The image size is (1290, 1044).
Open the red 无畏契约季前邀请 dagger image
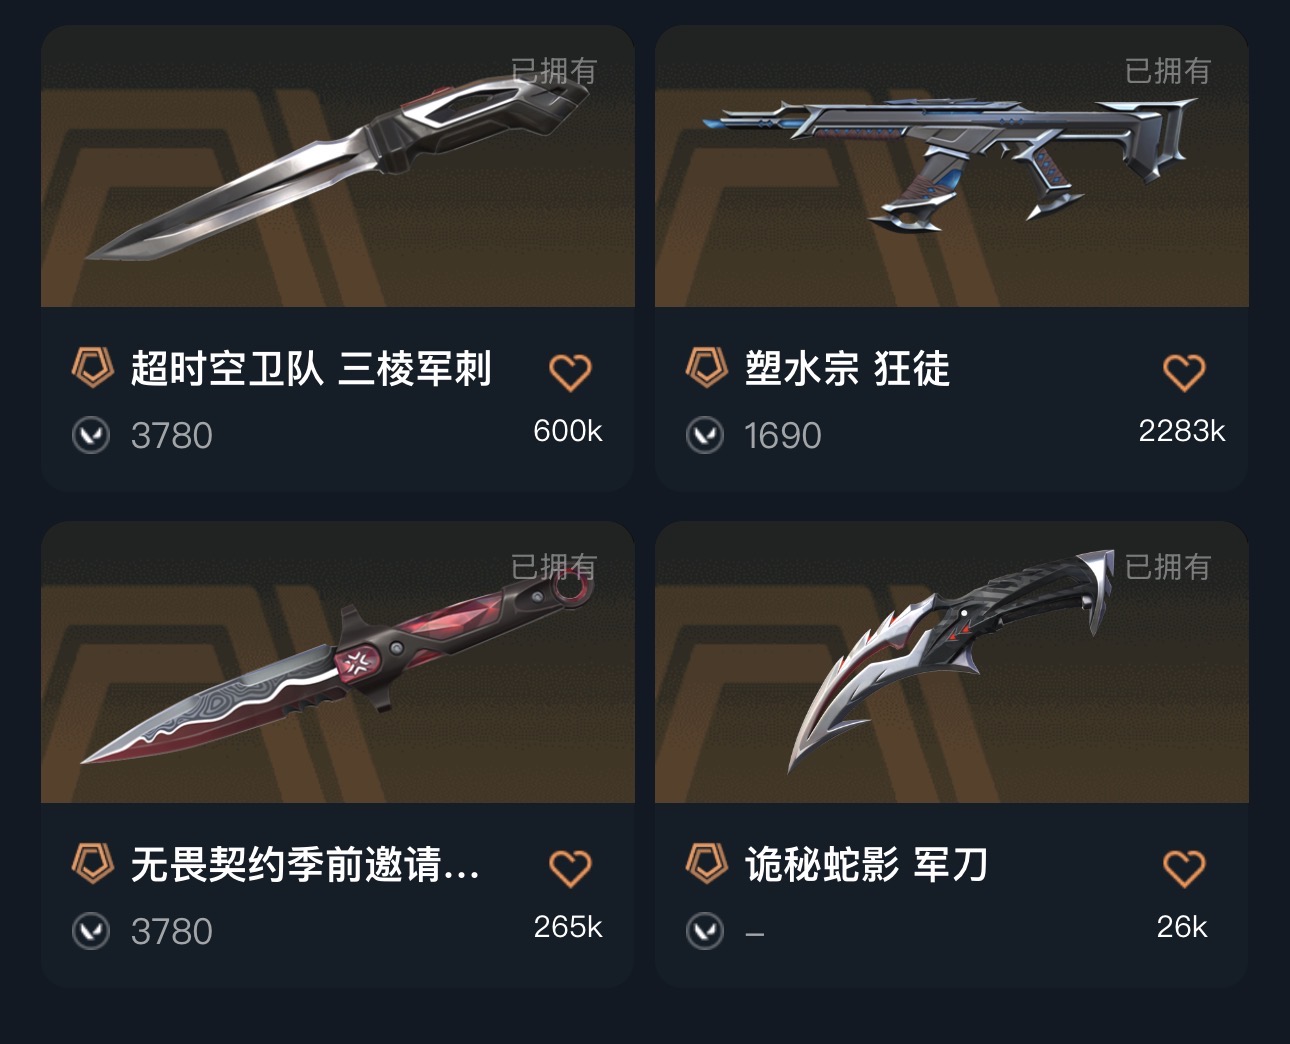click(338, 662)
